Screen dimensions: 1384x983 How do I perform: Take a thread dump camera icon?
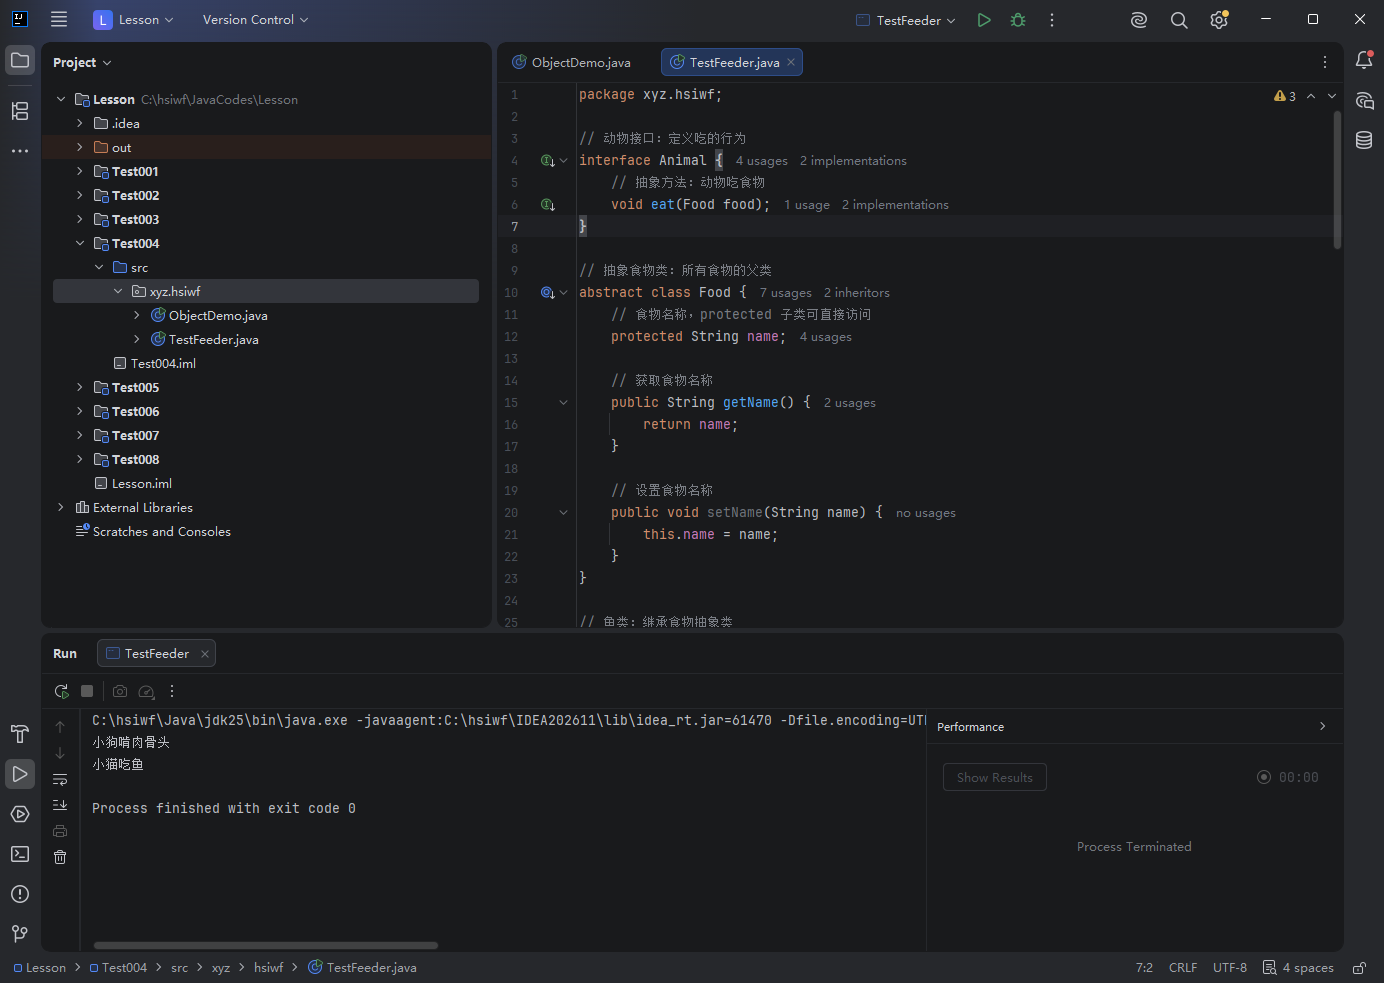coord(120,691)
